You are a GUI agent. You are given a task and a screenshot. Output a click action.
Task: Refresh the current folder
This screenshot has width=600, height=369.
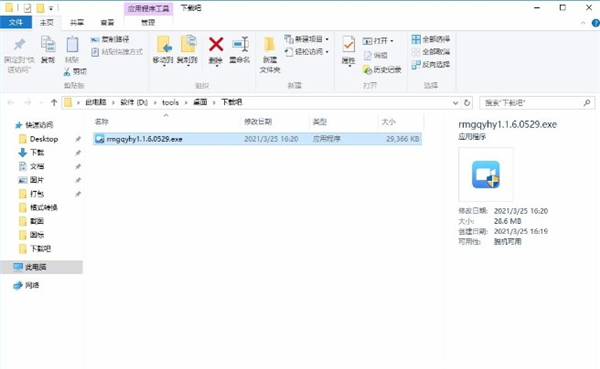coord(467,103)
